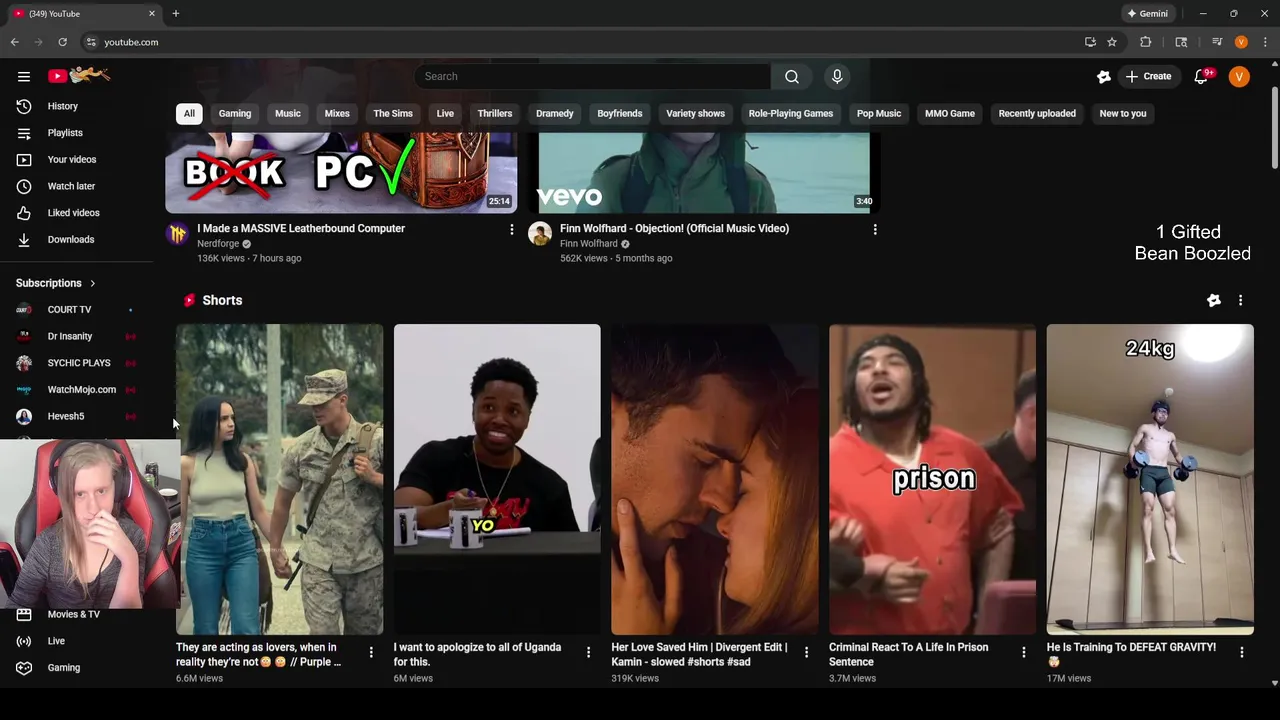Expand the Subscriptions section
The height and width of the screenshot is (720, 1280).
pyautogui.click(x=56, y=283)
